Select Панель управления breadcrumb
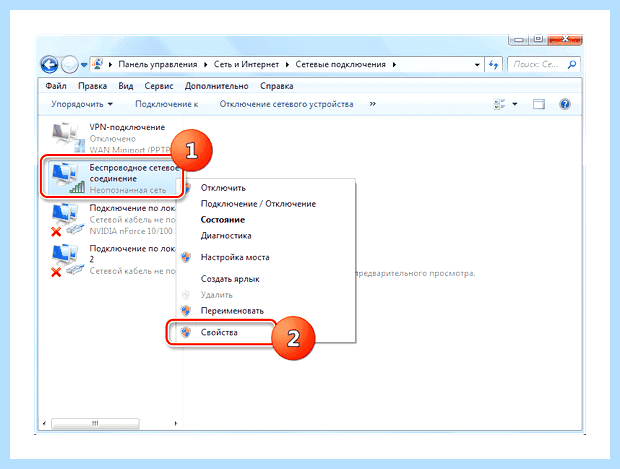 pyautogui.click(x=158, y=64)
